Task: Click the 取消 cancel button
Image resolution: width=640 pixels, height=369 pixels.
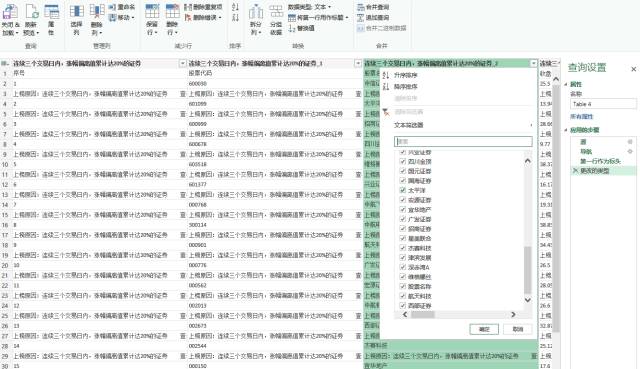Action: (x=518, y=329)
